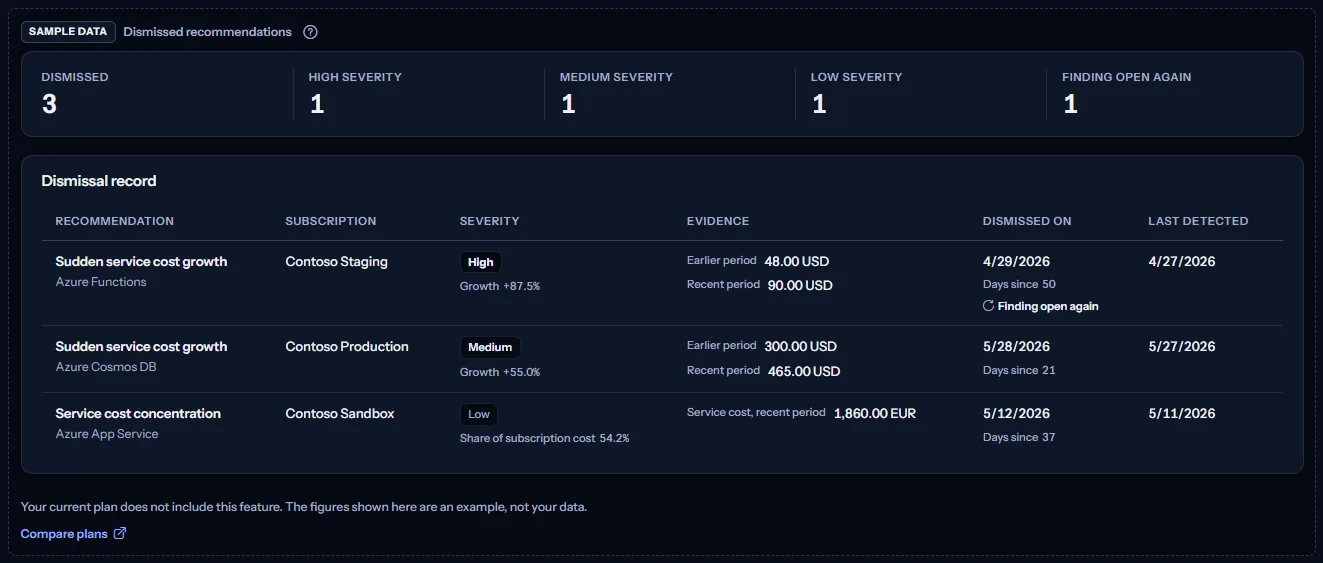Select the Contoso Production subscription
Image resolution: width=1323 pixels, height=563 pixels.
[347, 347]
